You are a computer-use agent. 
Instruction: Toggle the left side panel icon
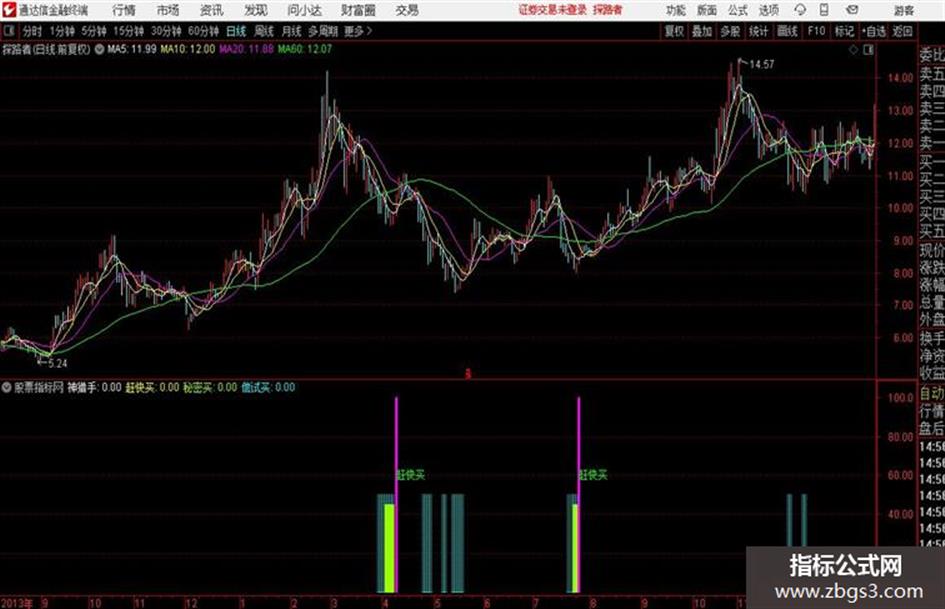pos(8,31)
